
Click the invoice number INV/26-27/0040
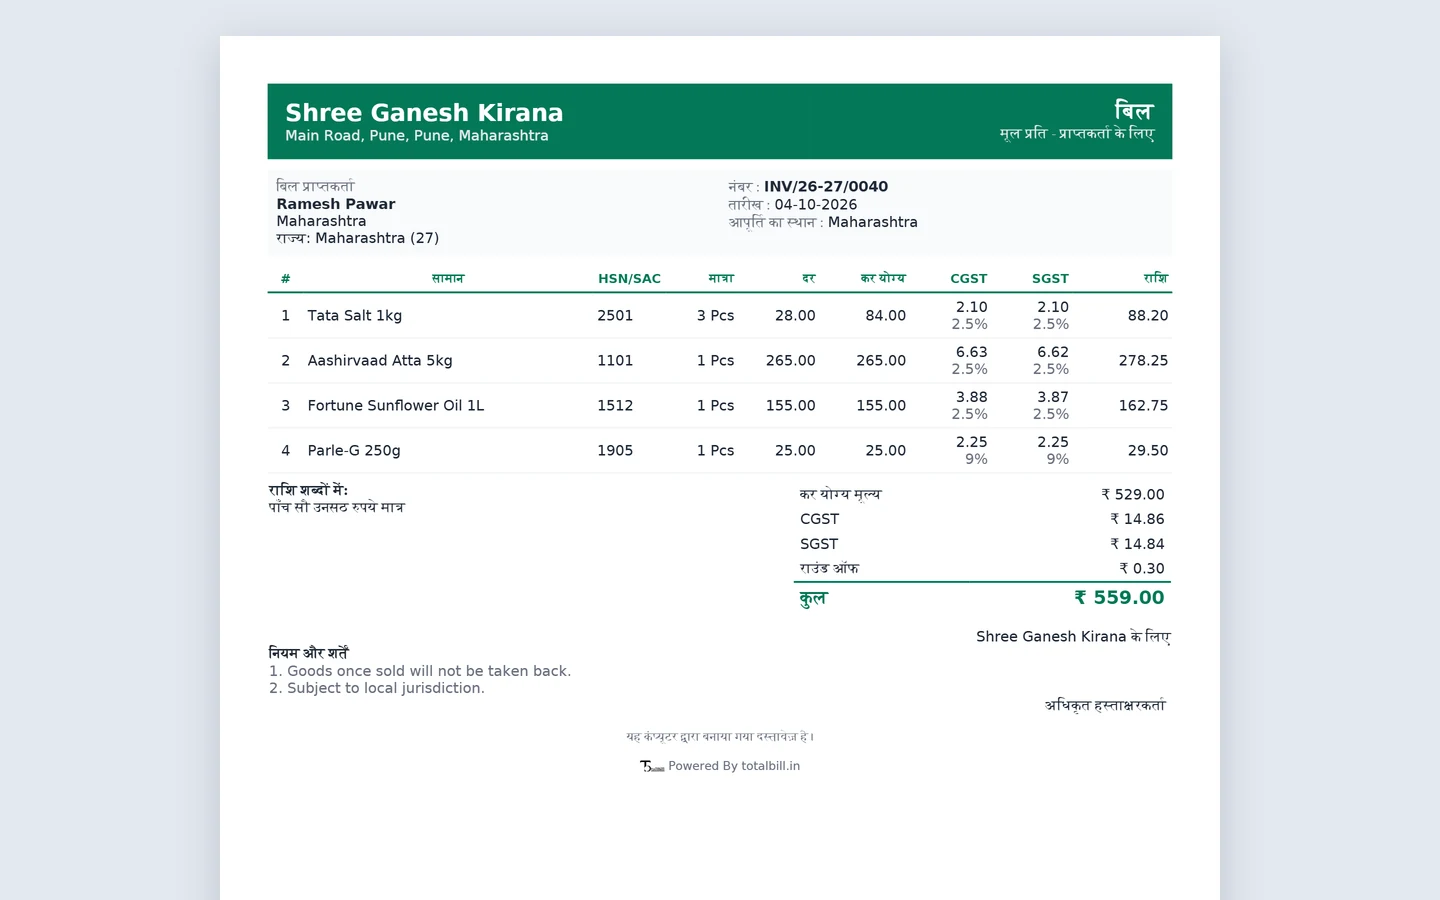[x=826, y=186]
